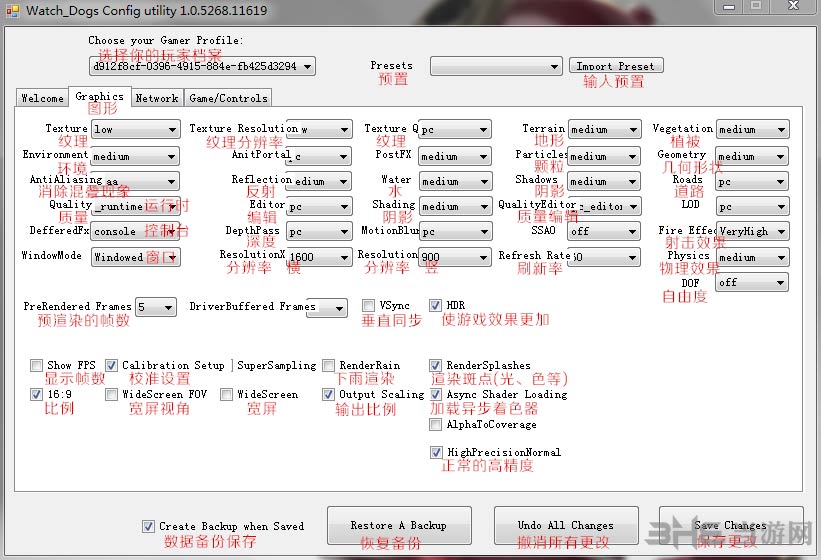Screen dimensions: 821x560
Task: Click the Undo All Changes button
Action: coord(566,525)
